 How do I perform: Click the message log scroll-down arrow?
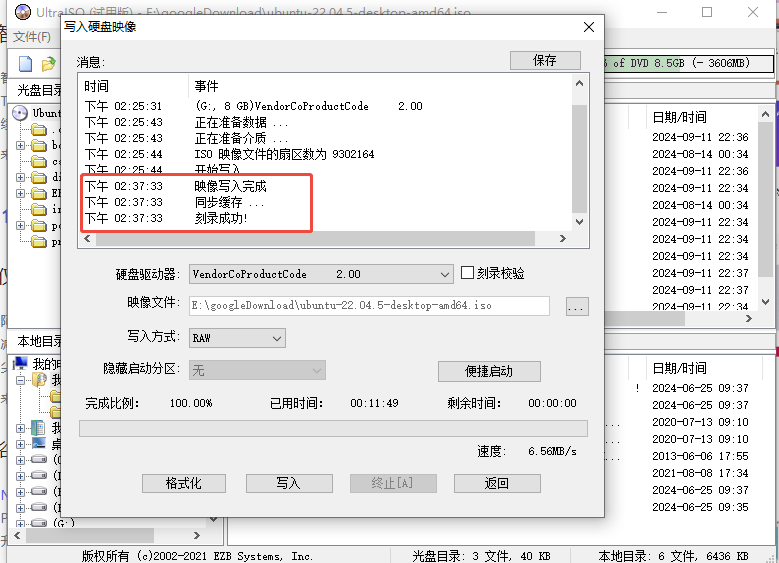point(579,222)
